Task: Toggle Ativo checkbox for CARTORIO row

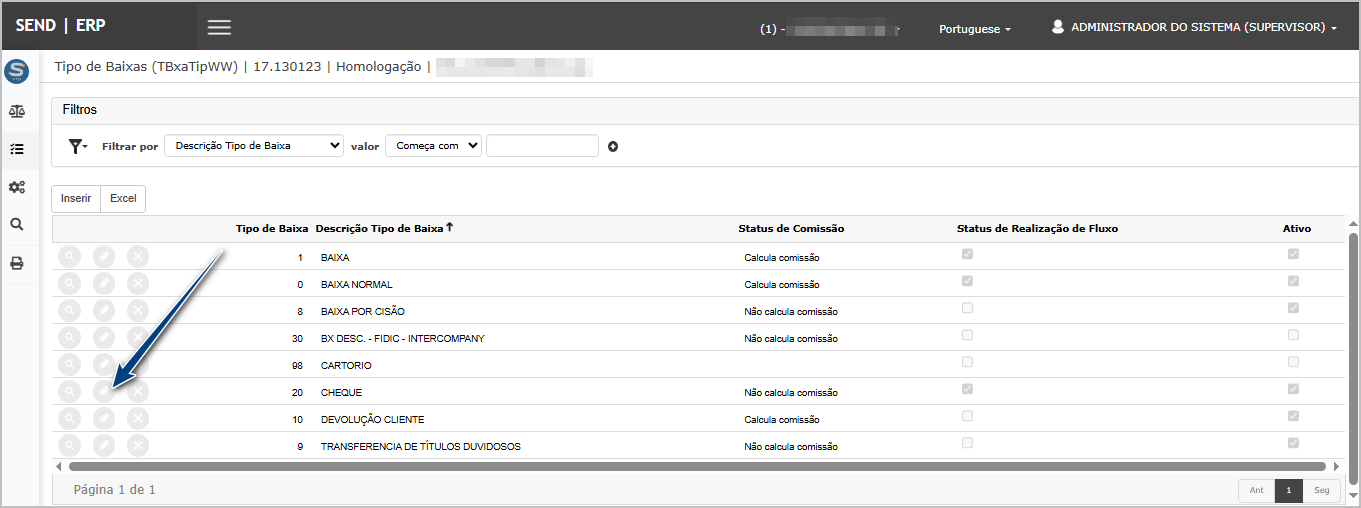Action: click(1293, 362)
